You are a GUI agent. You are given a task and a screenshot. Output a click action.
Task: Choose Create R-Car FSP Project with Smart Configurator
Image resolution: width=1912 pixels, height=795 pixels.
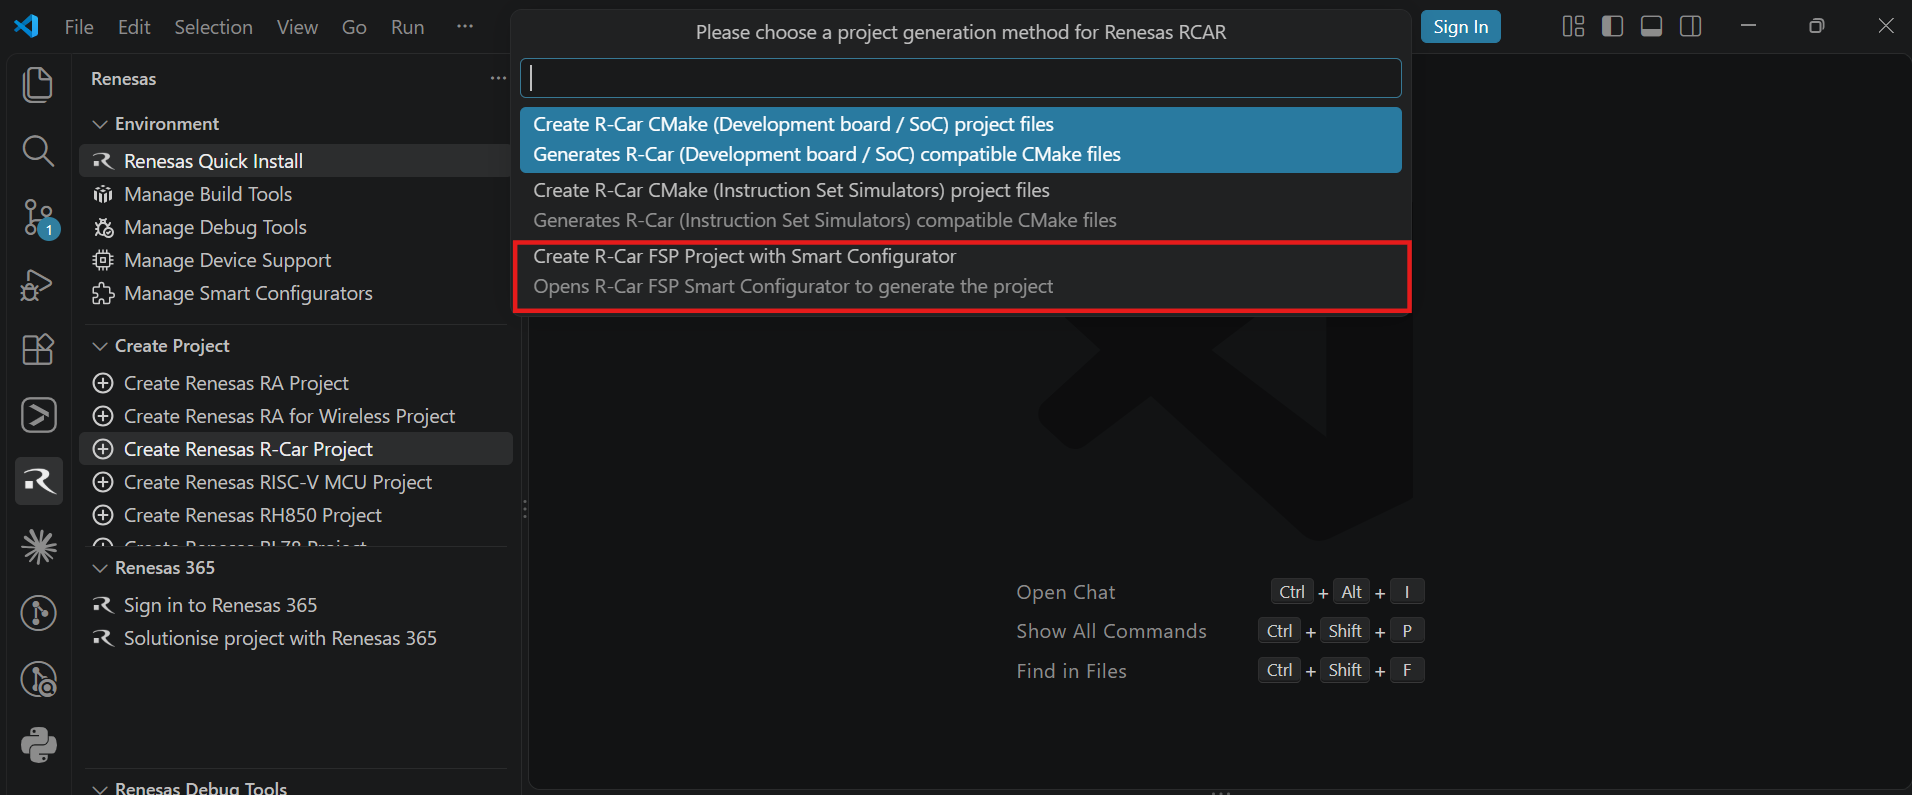point(960,272)
